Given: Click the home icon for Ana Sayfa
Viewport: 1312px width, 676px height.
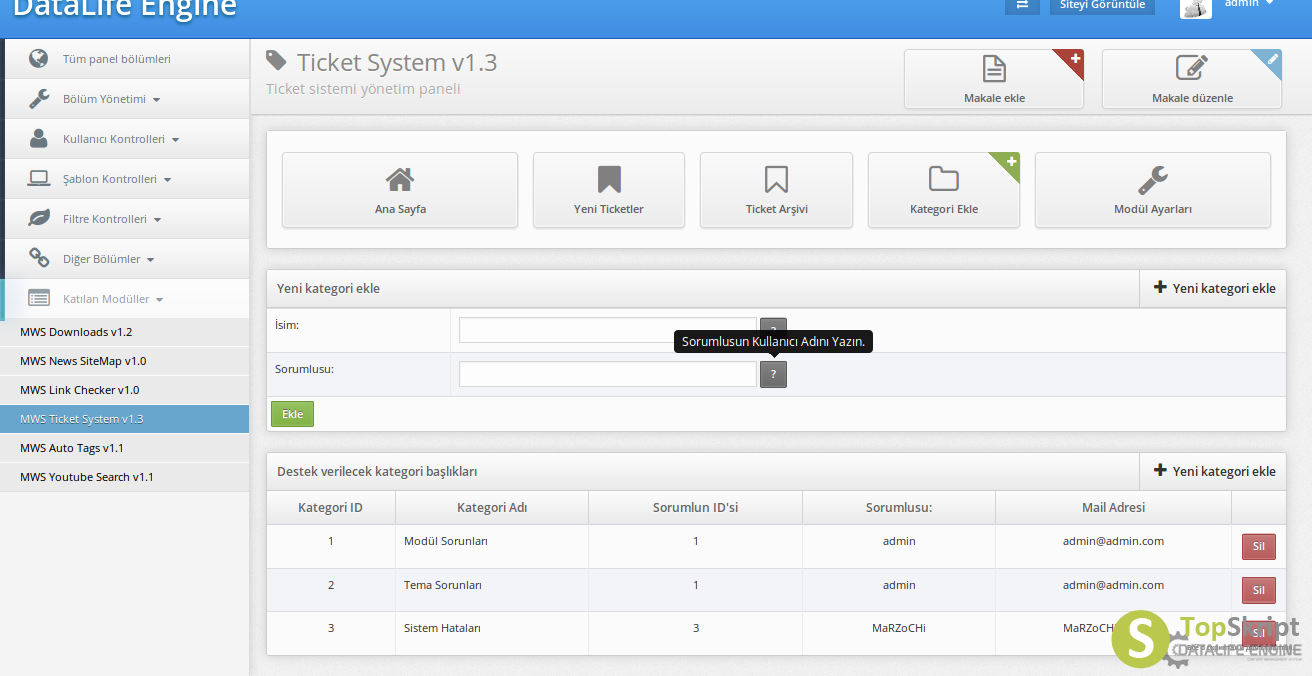Looking at the screenshot, I should click(x=400, y=179).
